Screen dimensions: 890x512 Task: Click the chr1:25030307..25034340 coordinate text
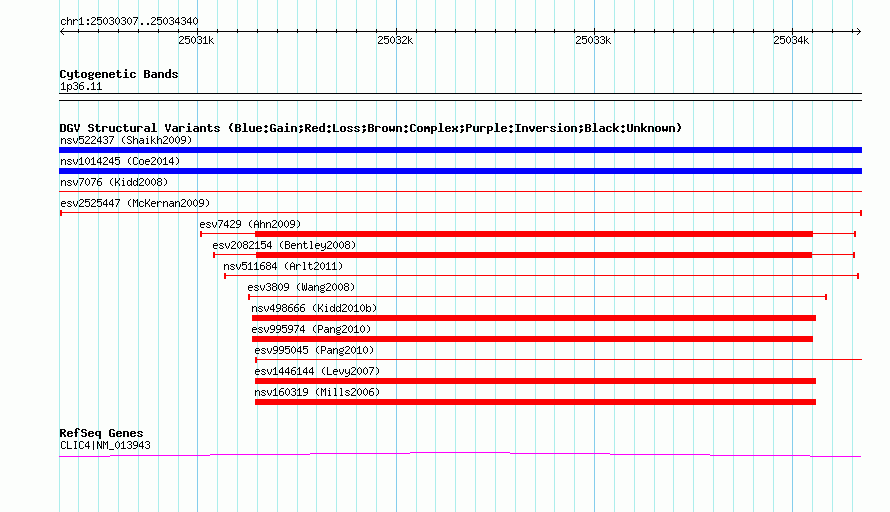click(129, 21)
